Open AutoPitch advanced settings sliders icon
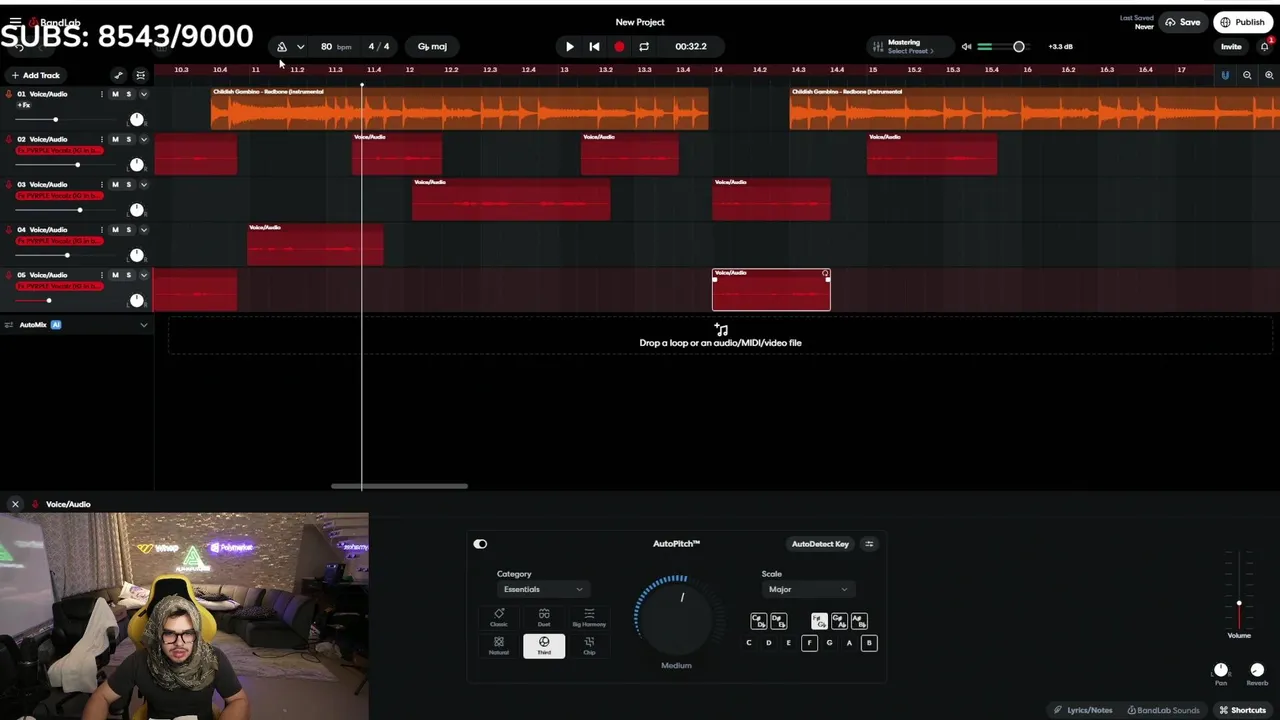The image size is (1280, 720). (869, 544)
